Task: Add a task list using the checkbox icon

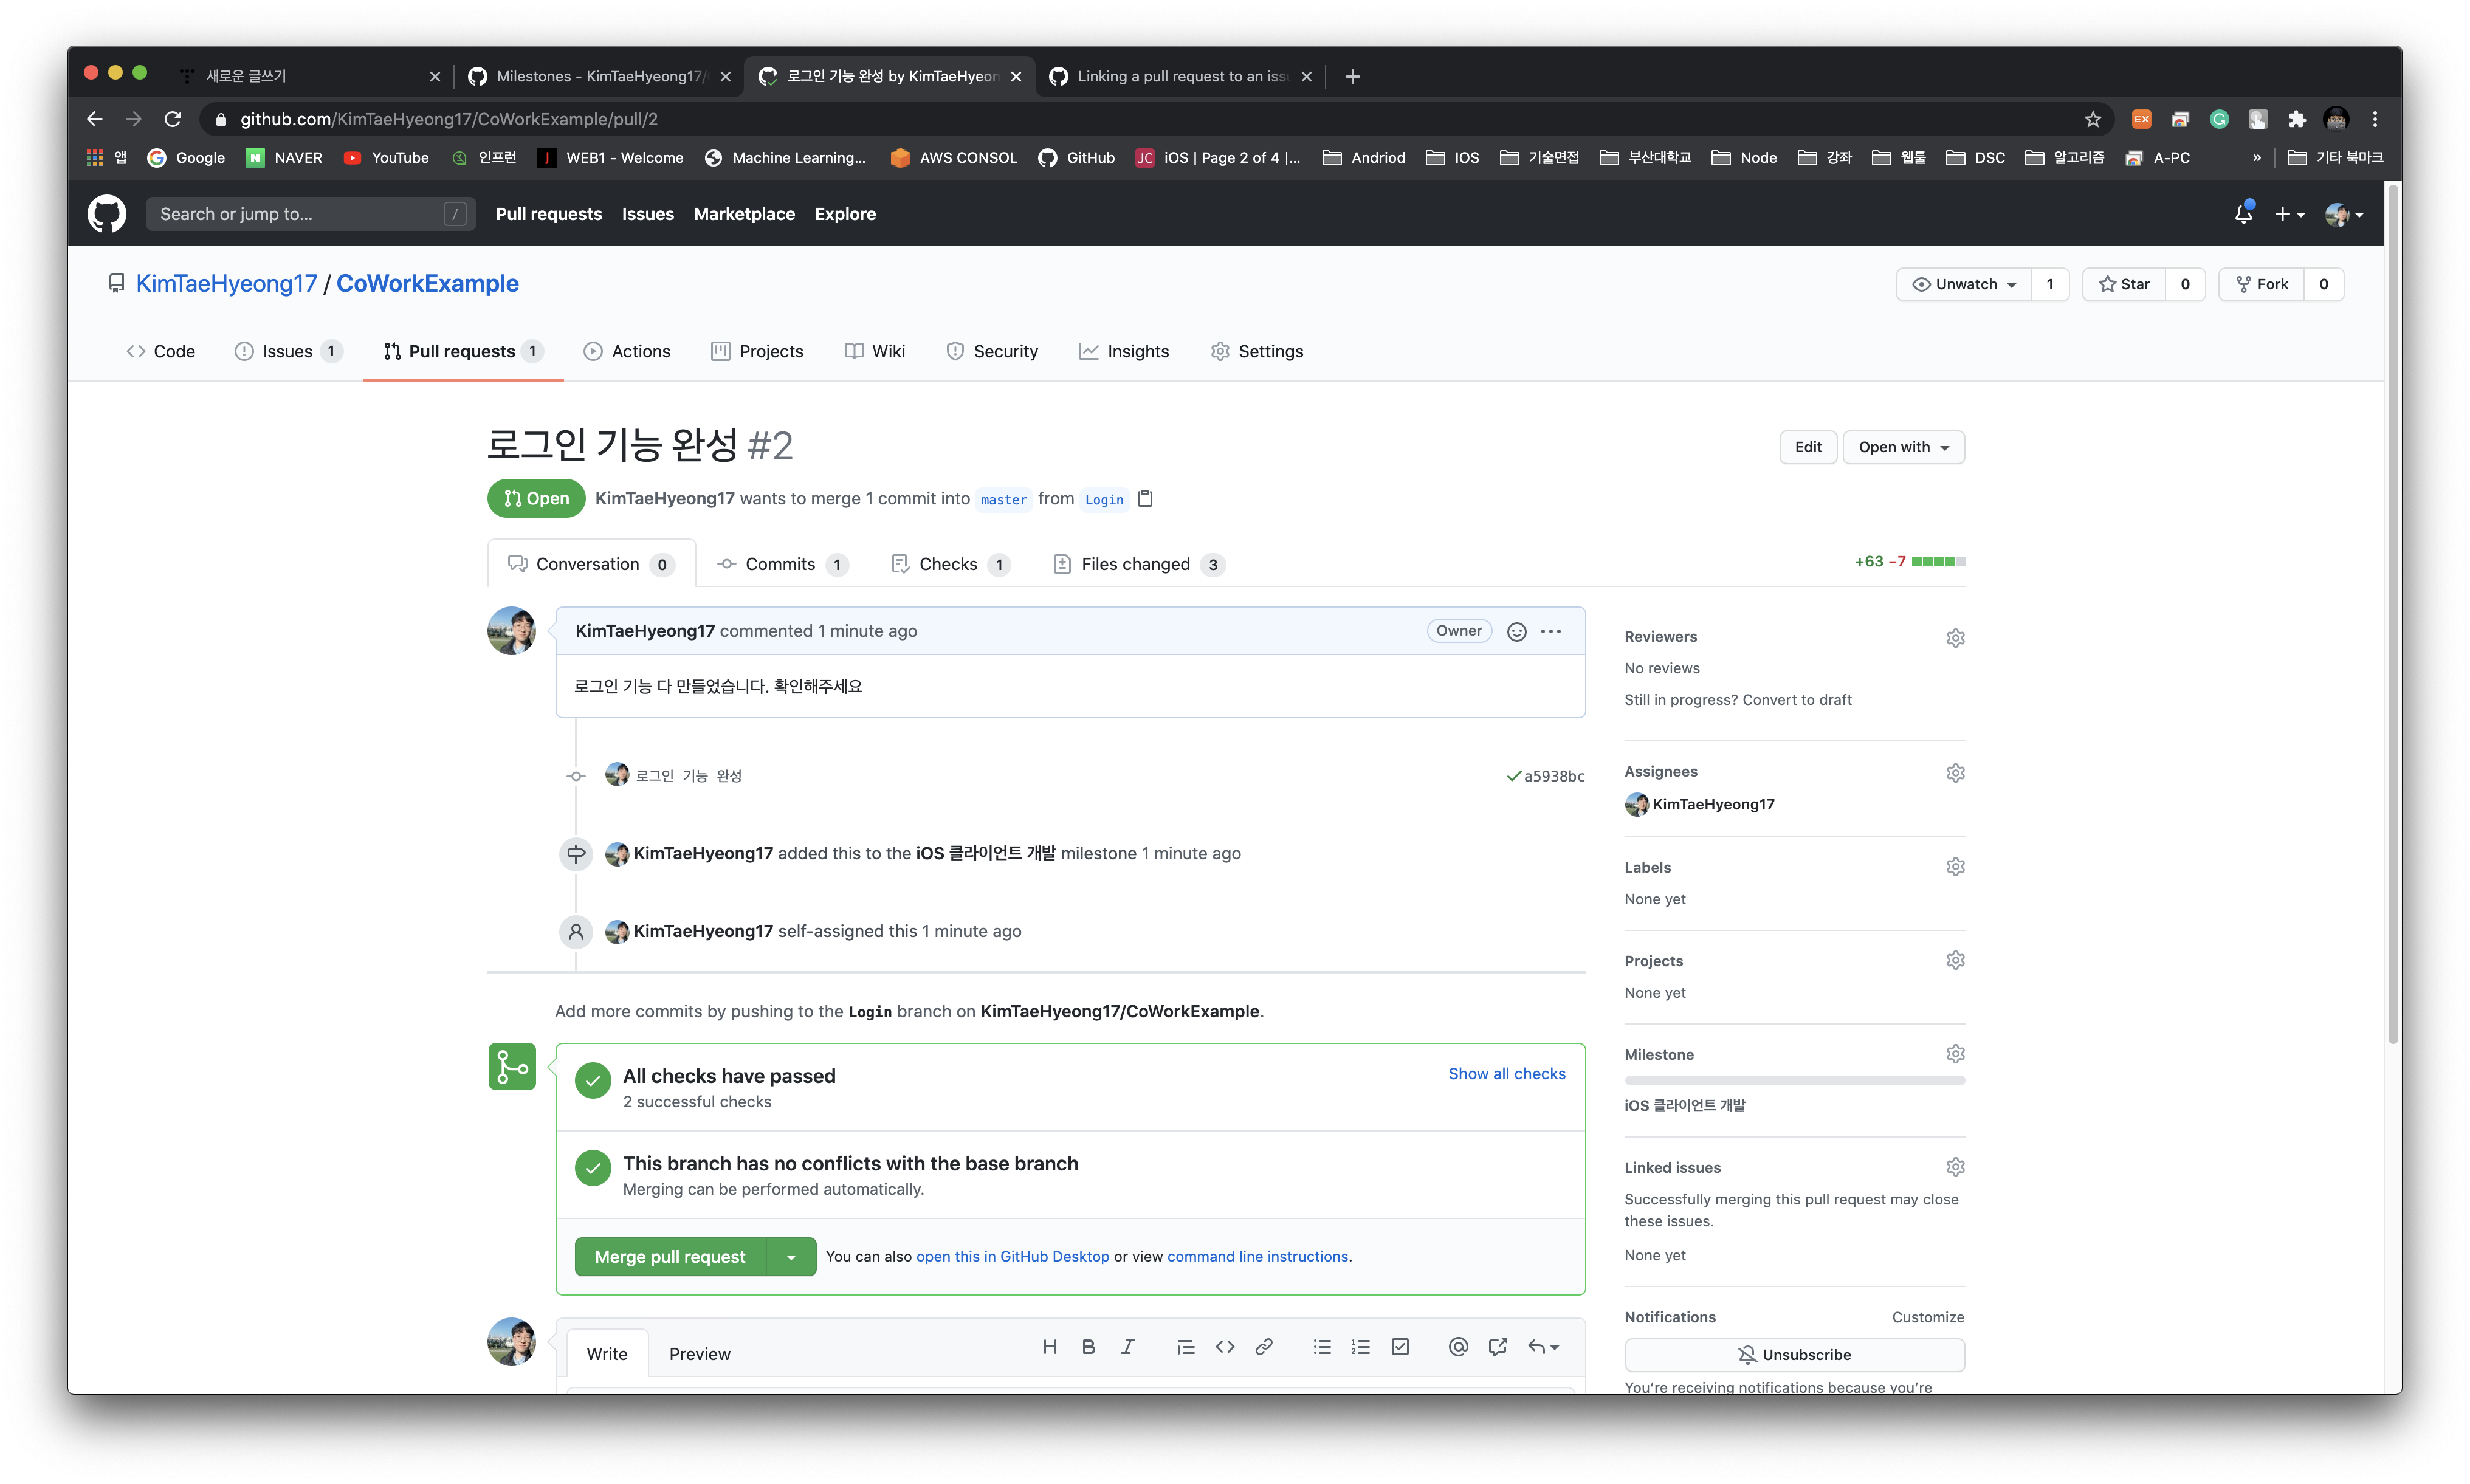Action: 1400,1347
